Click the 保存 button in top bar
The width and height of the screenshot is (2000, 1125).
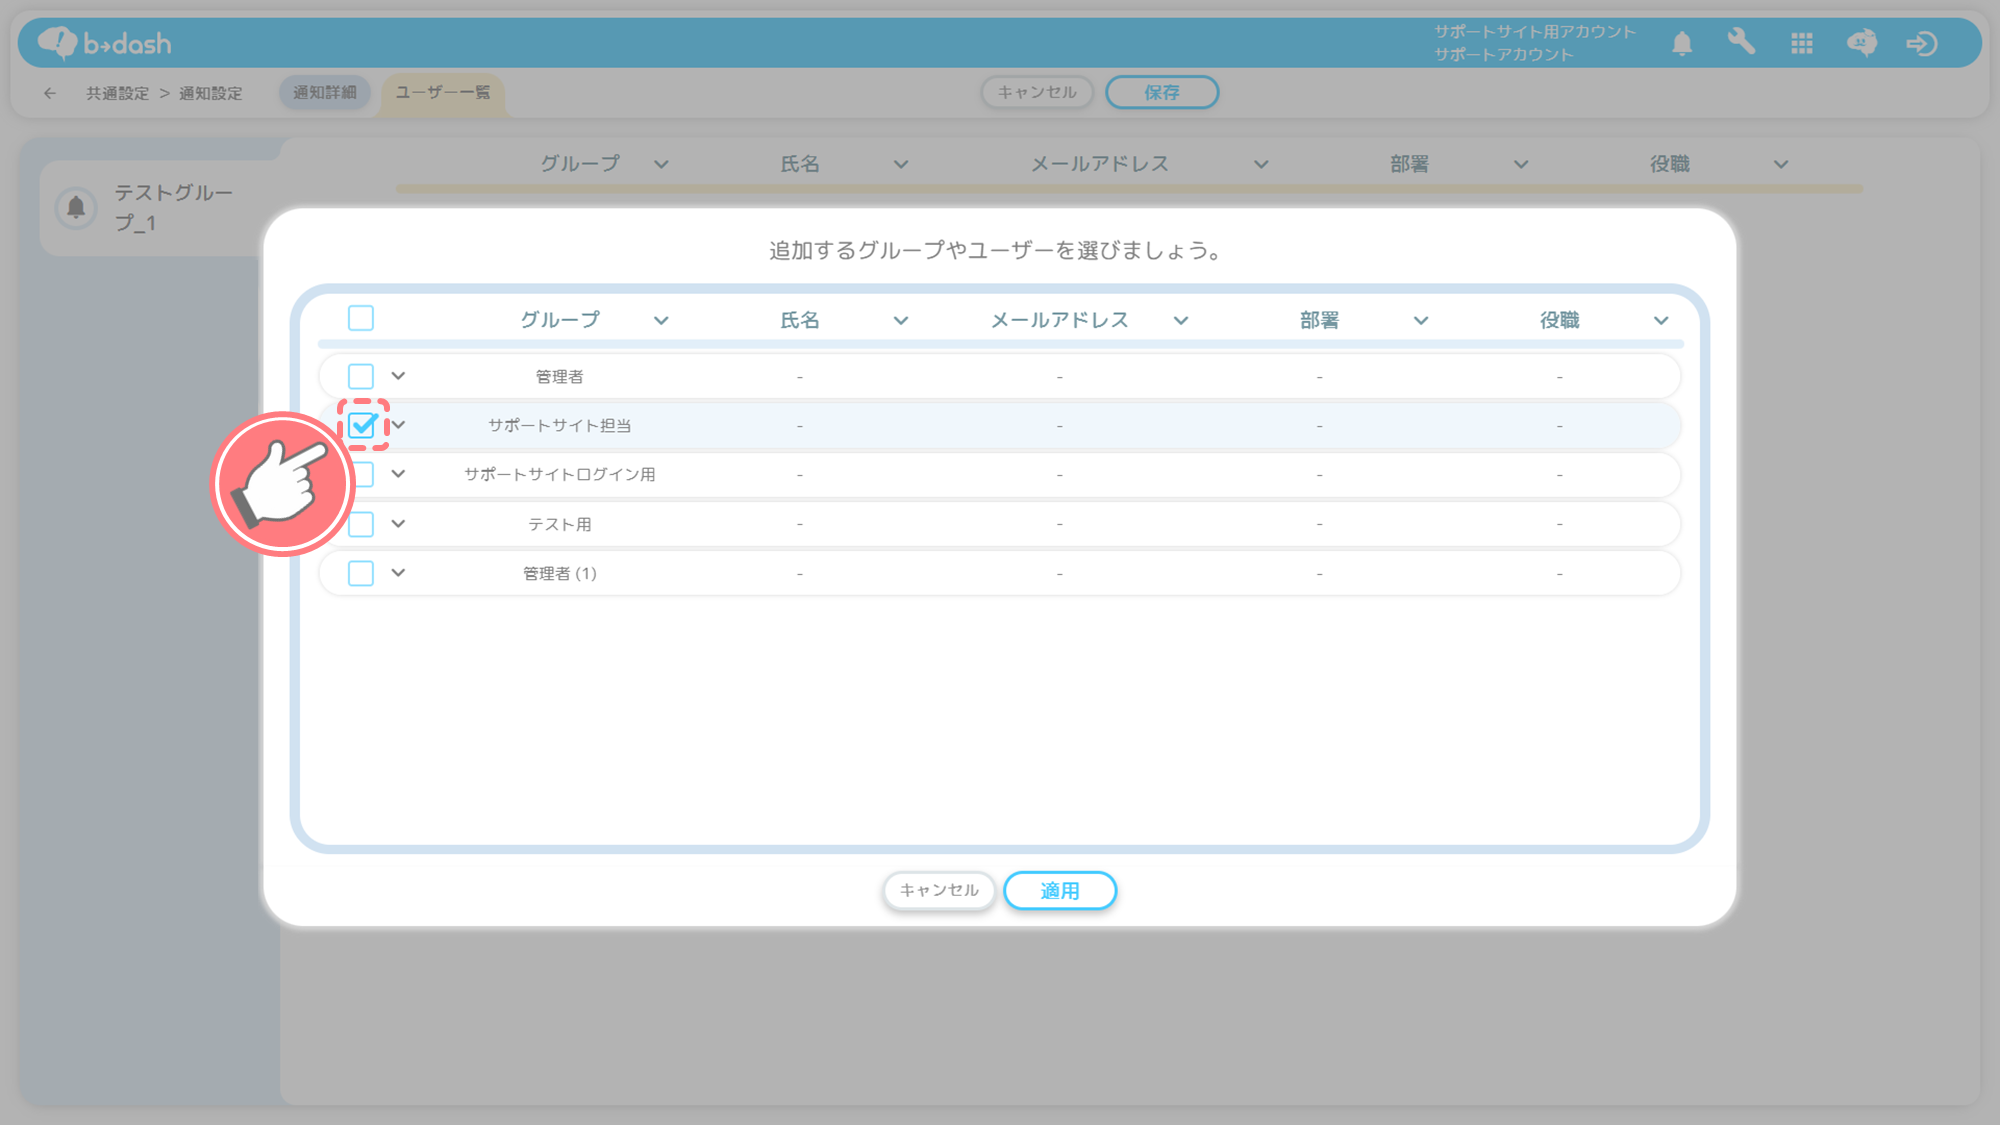point(1161,92)
